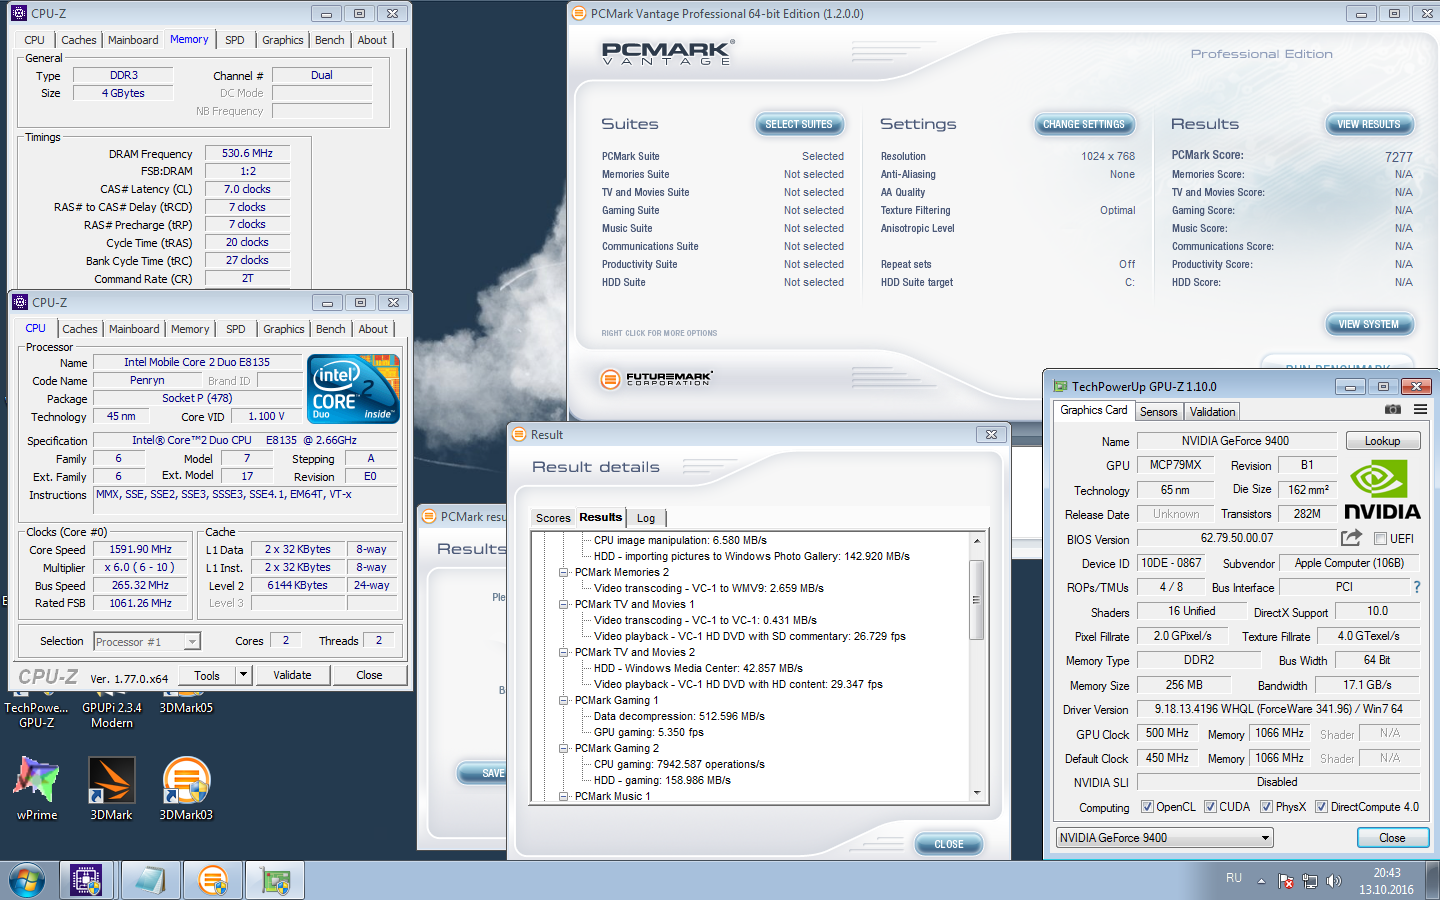The width and height of the screenshot is (1440, 900).
Task: Click the 'CPU gaming: 7942.587 operations/s' result row
Action: coord(679,765)
